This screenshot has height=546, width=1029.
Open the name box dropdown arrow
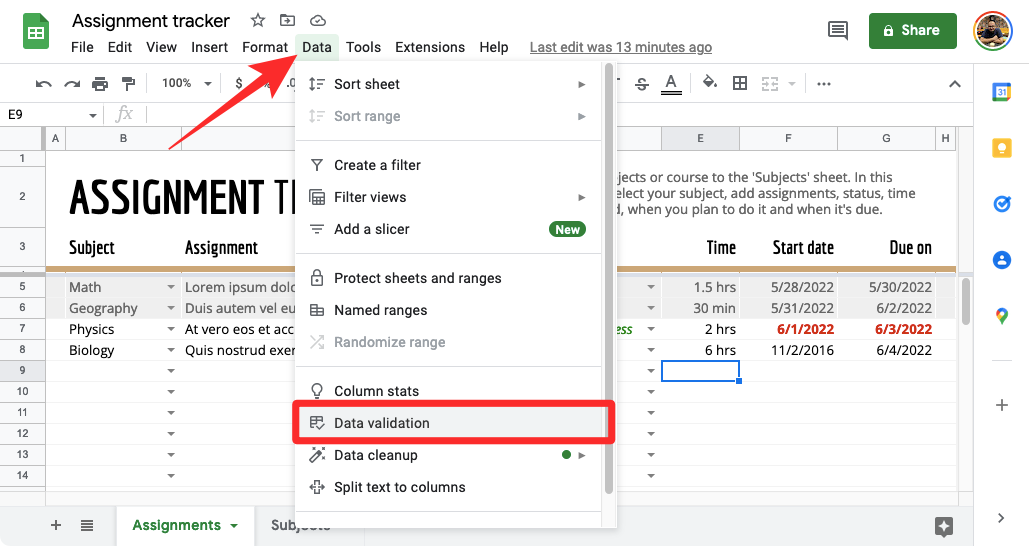93,115
